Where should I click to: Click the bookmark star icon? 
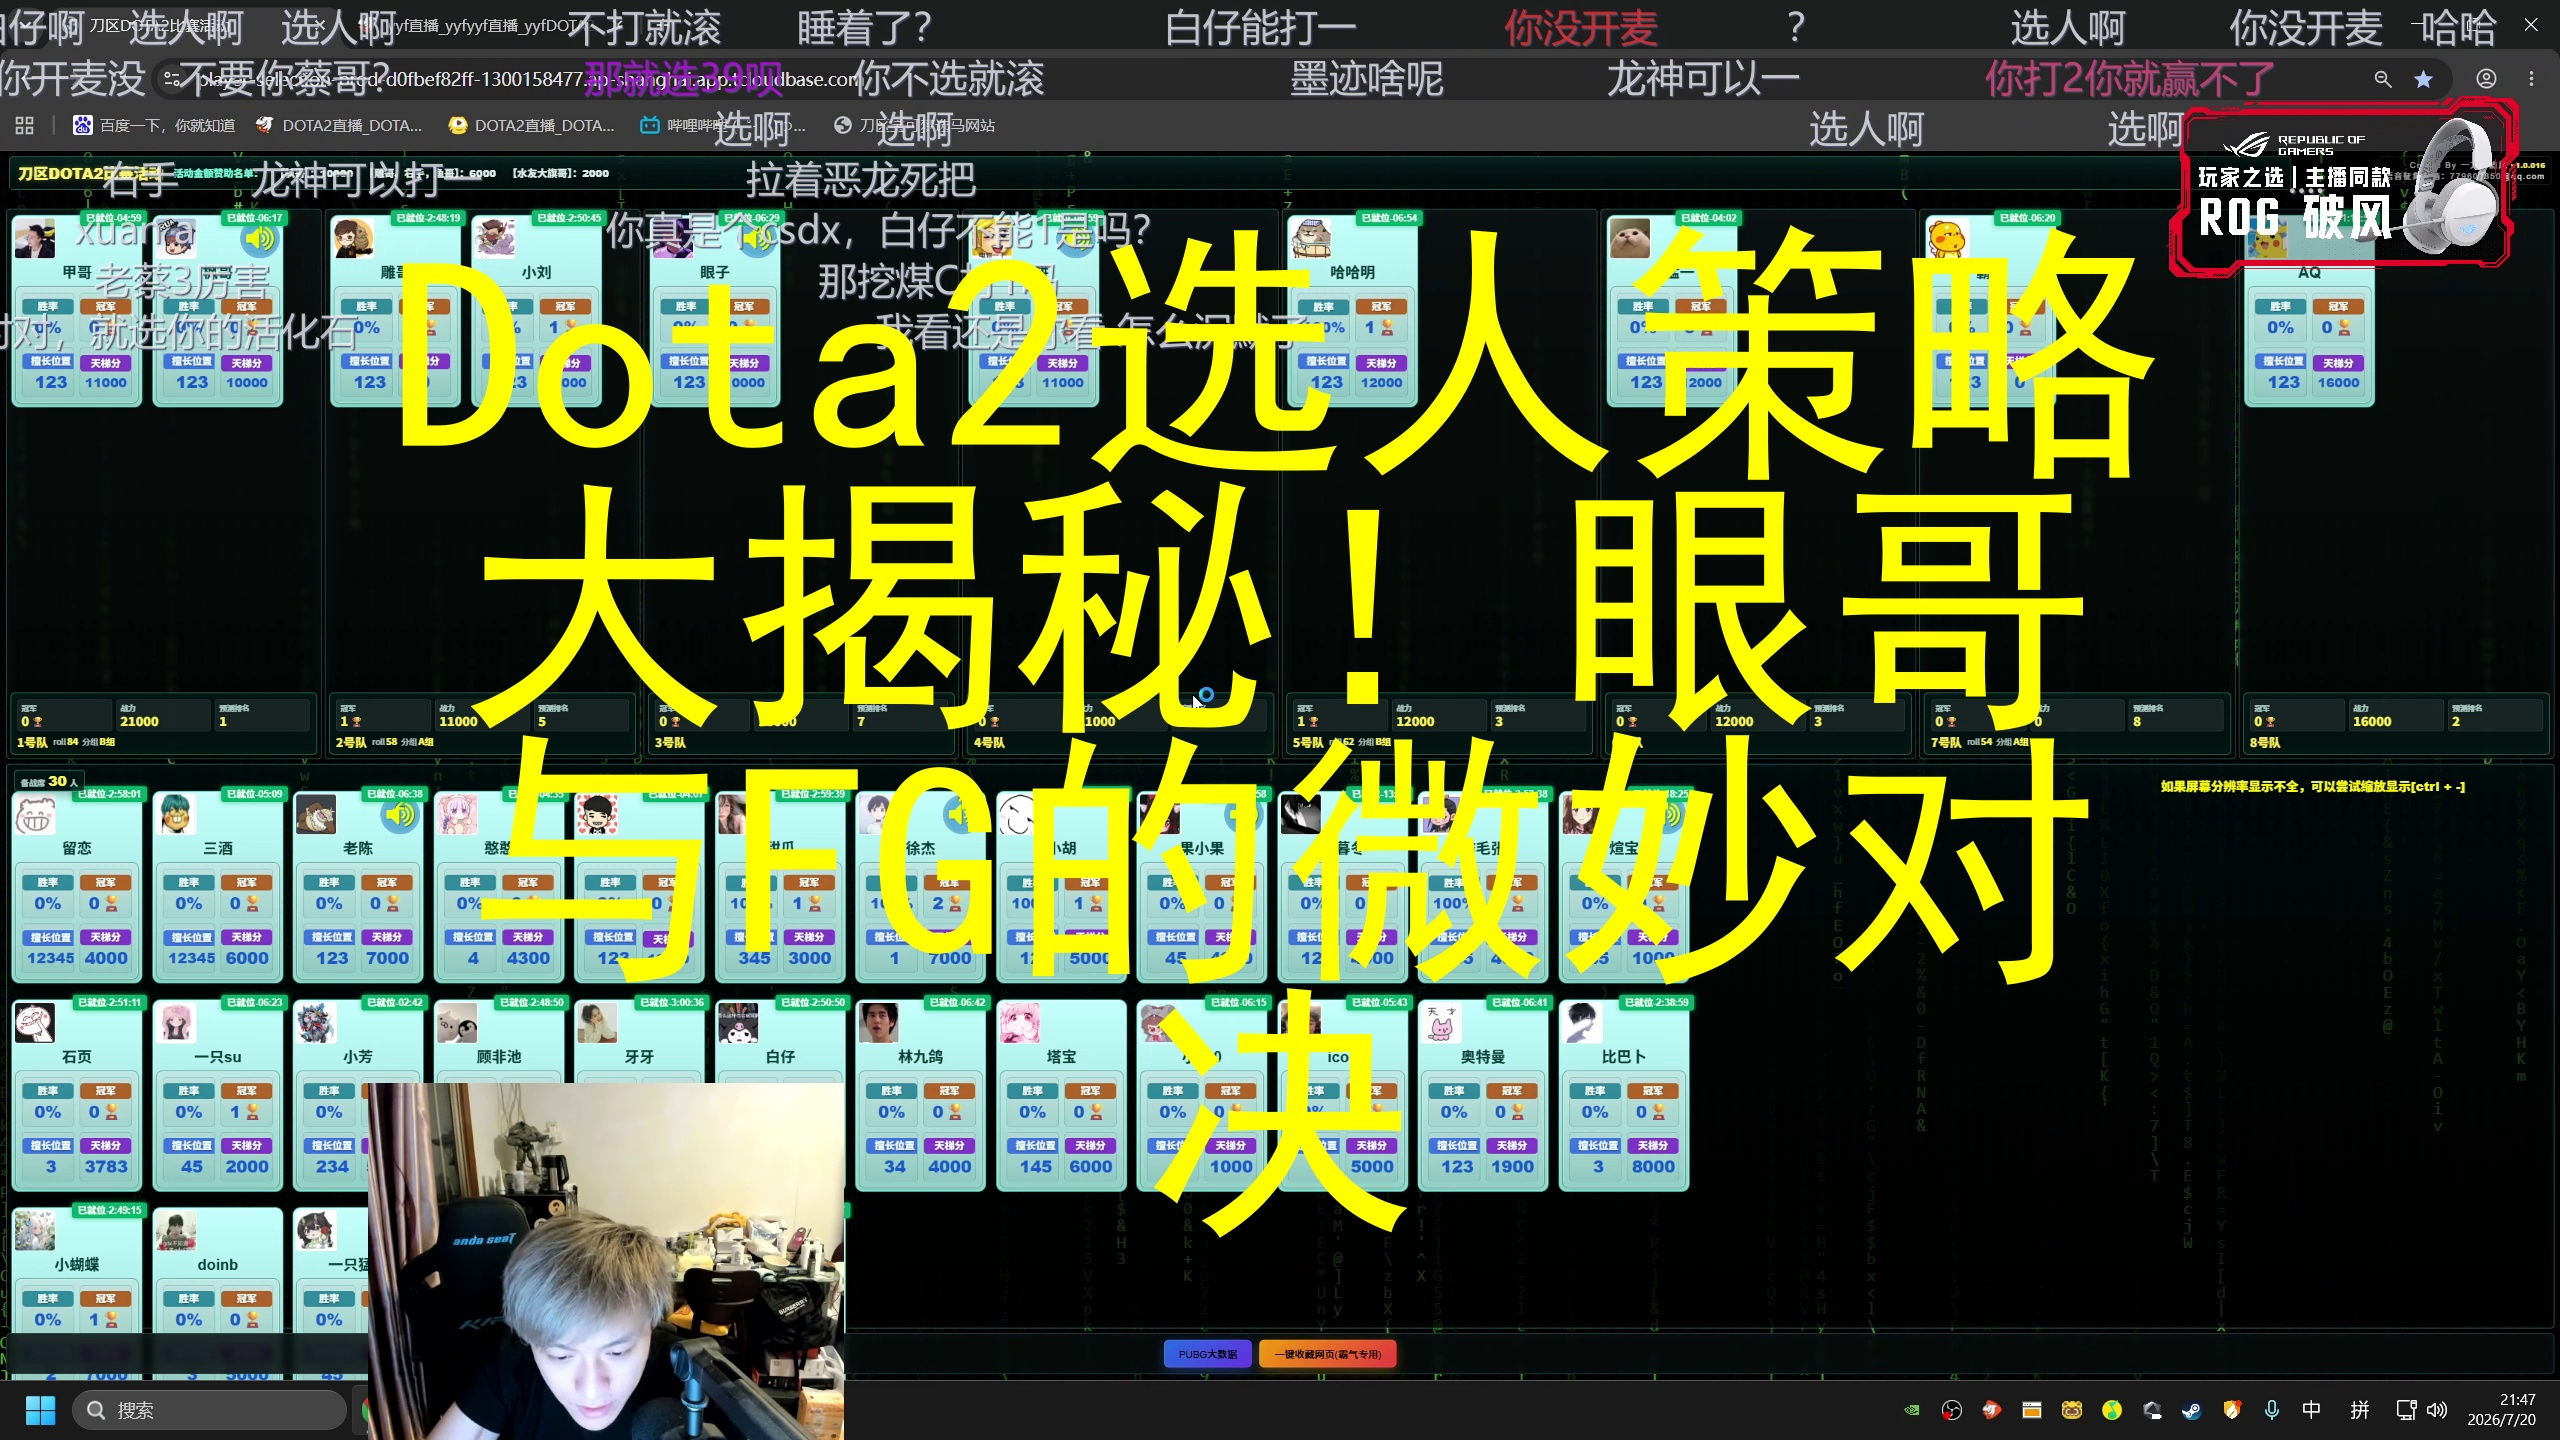pyautogui.click(x=2423, y=79)
